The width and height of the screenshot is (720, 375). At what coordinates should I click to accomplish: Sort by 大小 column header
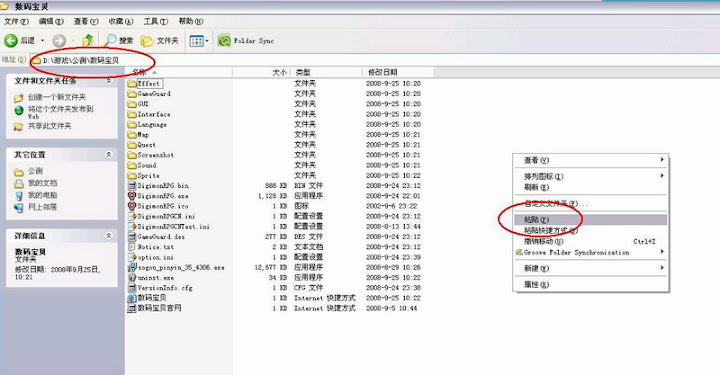[262, 72]
